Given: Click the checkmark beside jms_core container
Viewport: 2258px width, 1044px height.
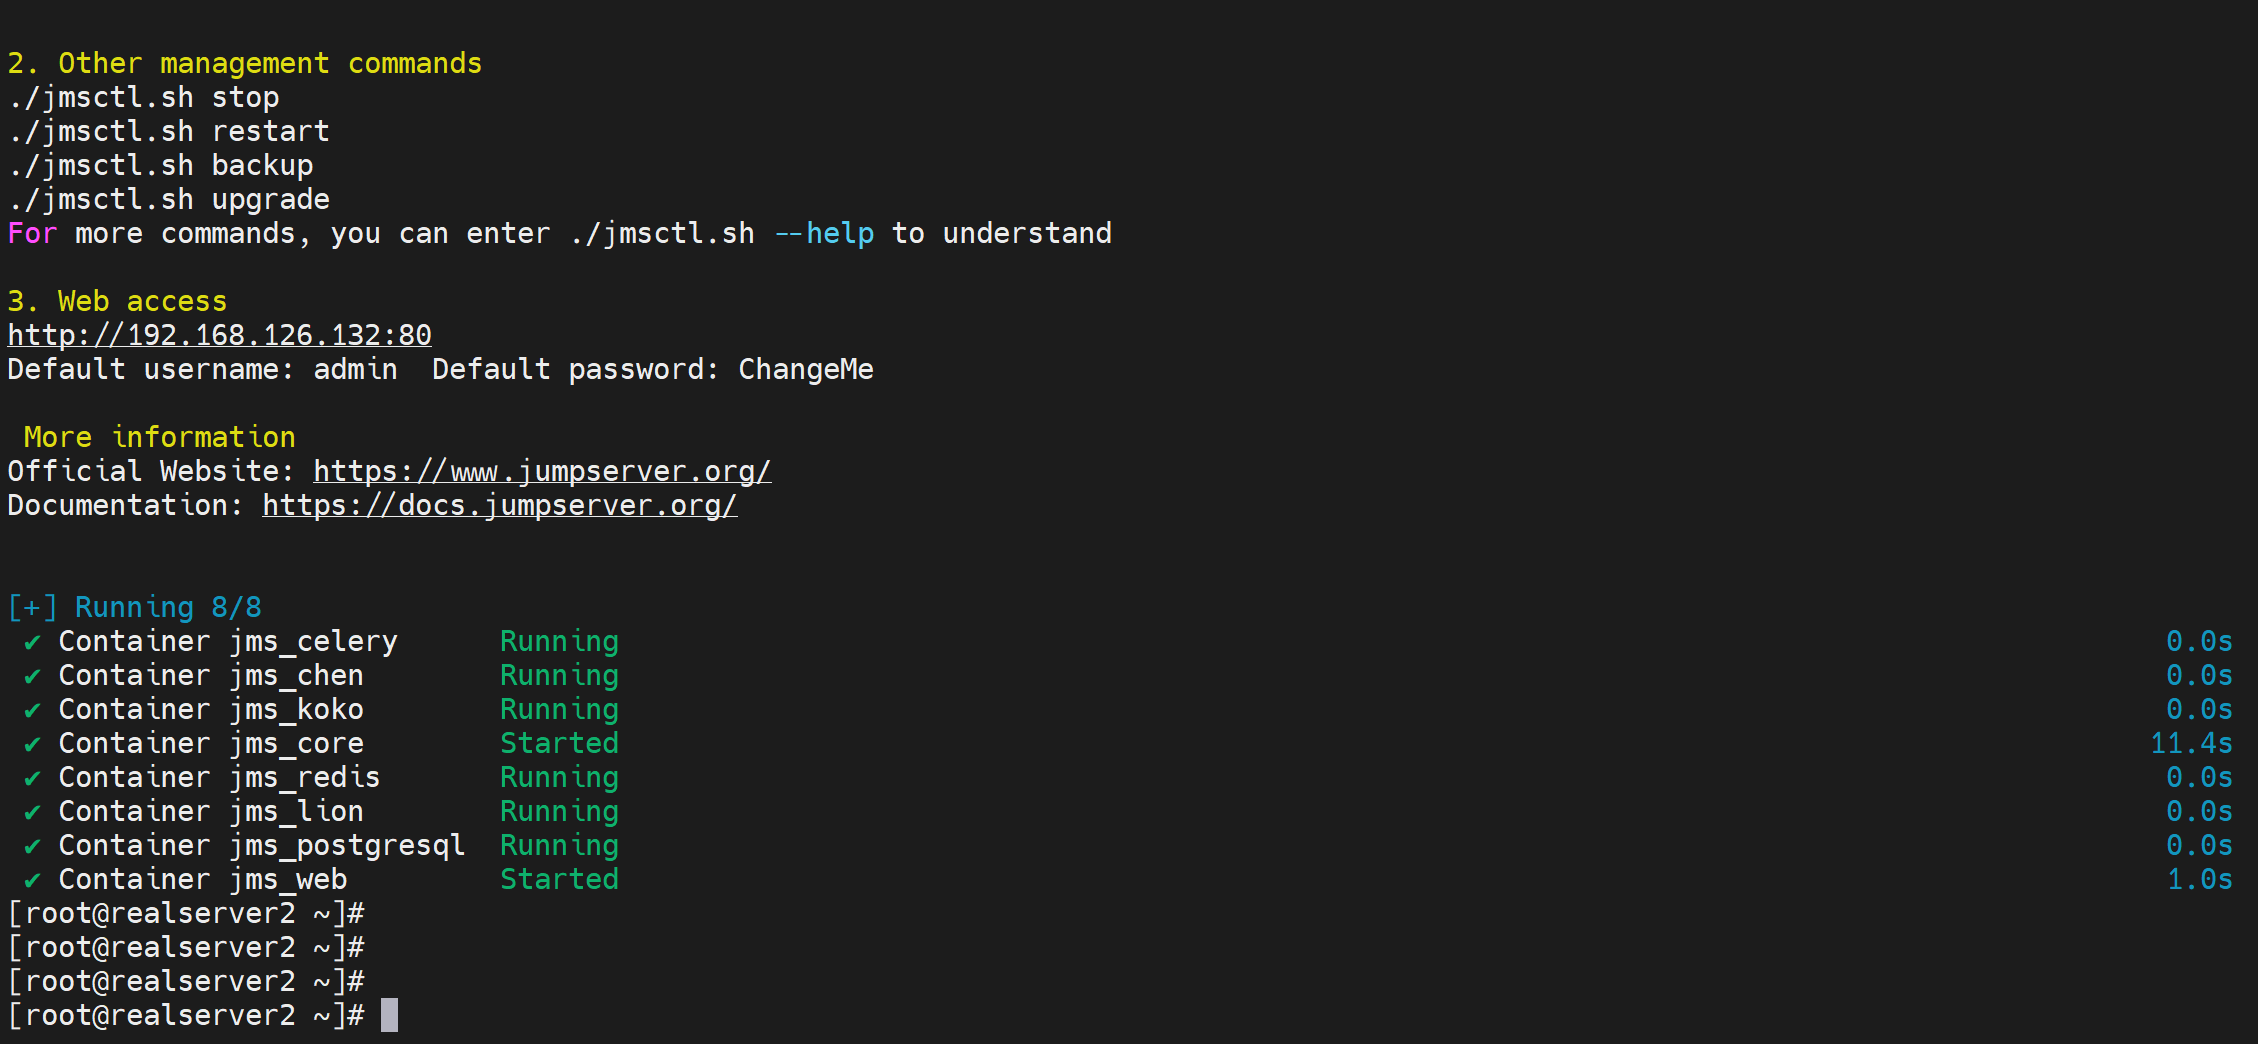Looking at the screenshot, I should click(33, 744).
